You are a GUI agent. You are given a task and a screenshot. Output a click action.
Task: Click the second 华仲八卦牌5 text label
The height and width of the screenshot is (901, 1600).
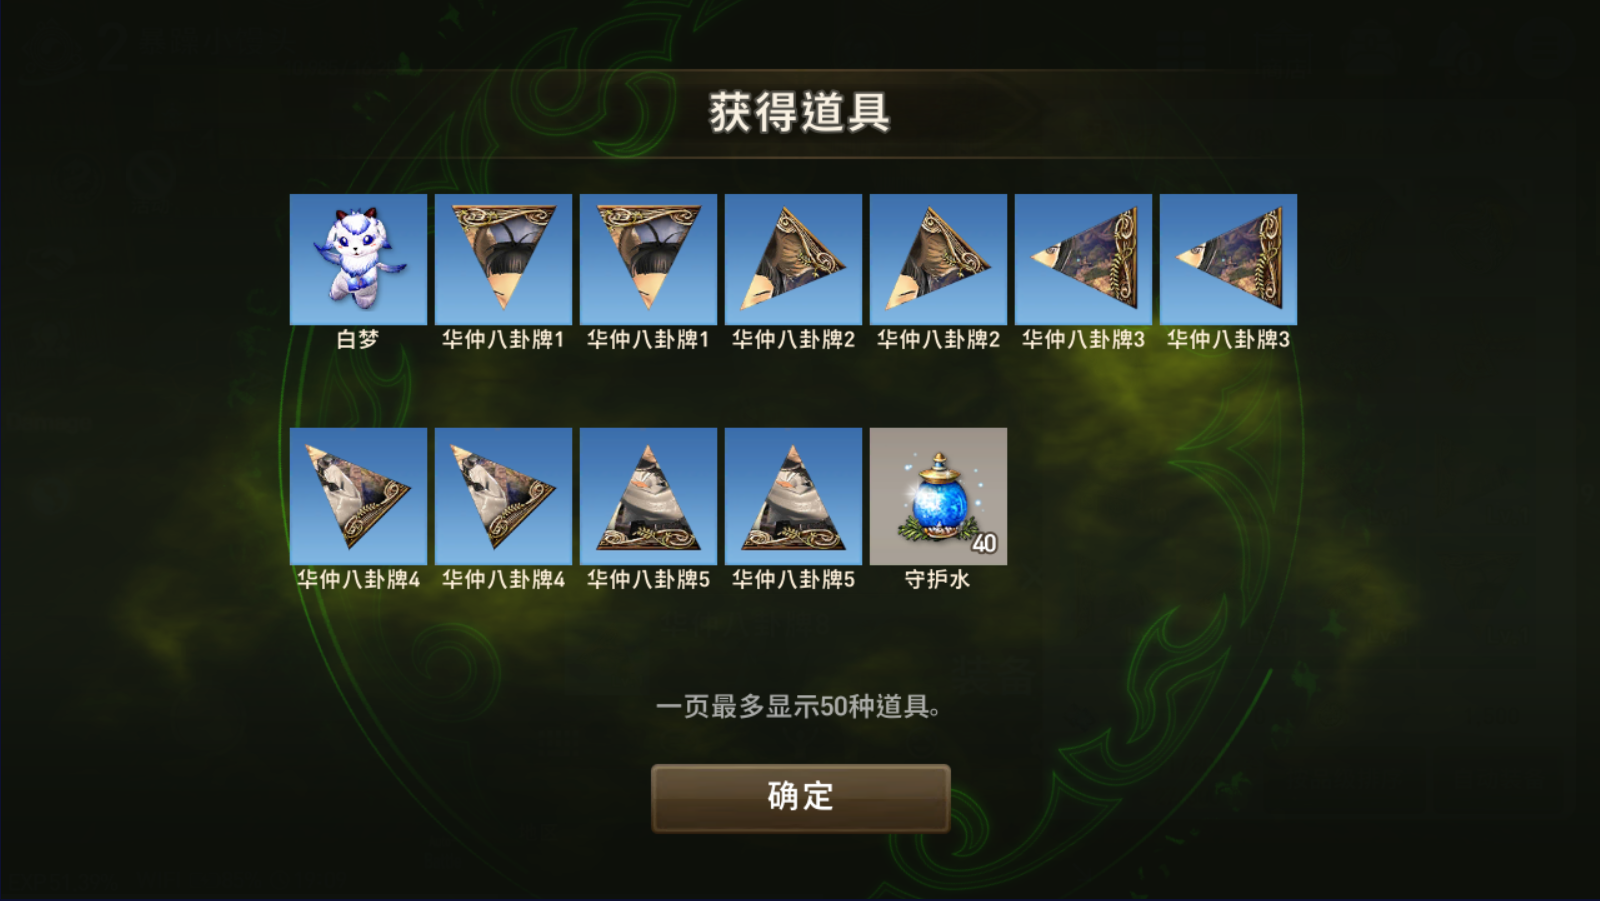pos(793,580)
